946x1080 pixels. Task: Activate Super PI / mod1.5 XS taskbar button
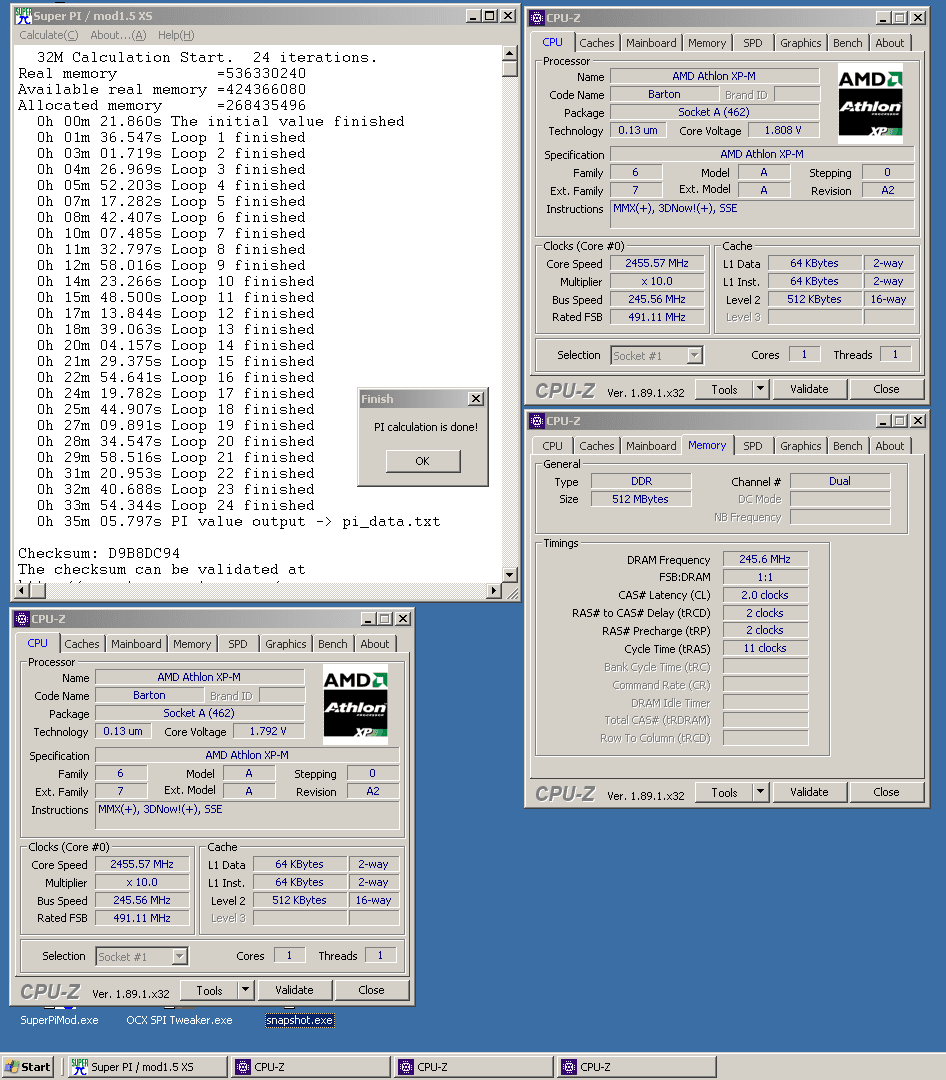148,1067
